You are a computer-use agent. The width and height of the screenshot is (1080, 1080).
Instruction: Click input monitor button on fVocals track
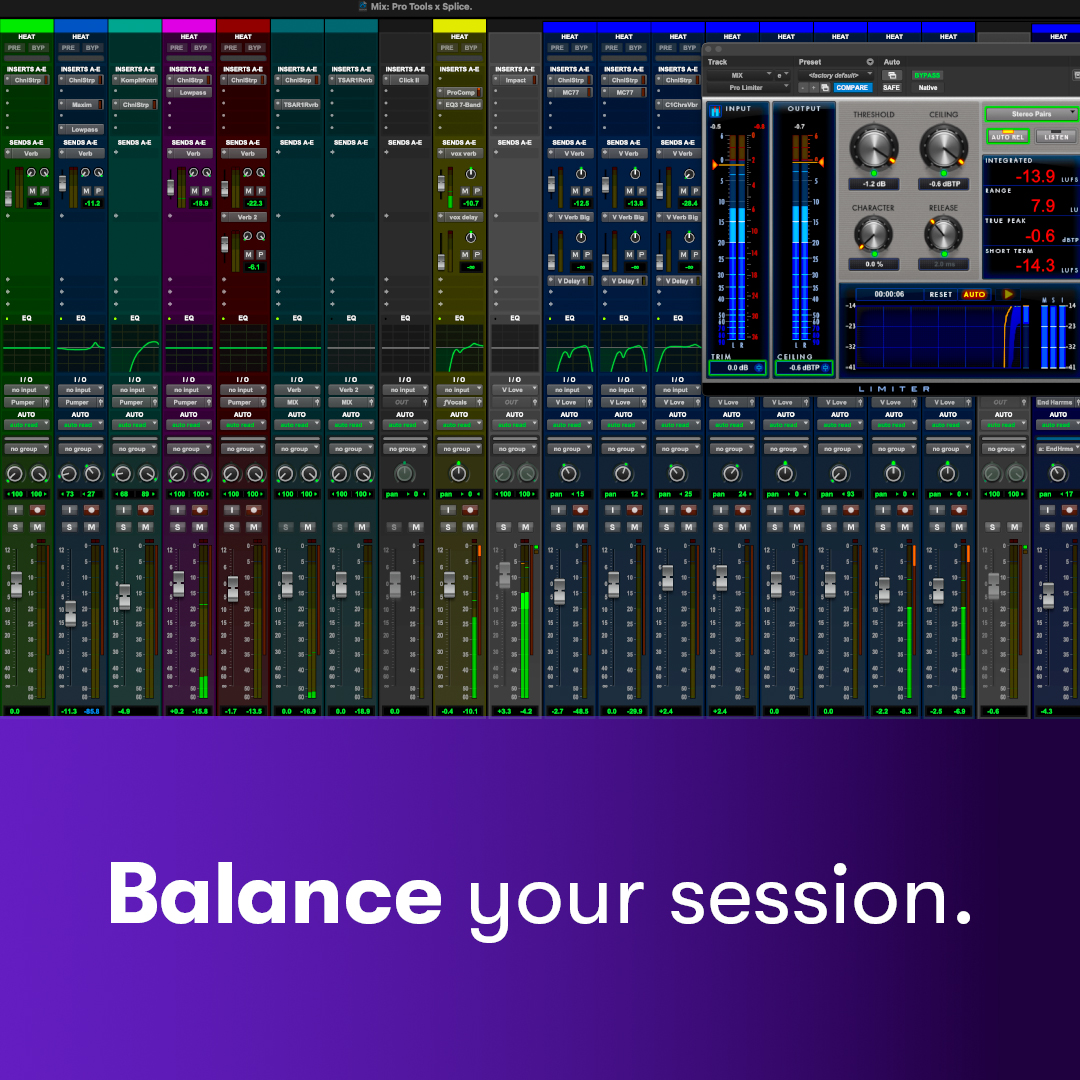coord(448,510)
